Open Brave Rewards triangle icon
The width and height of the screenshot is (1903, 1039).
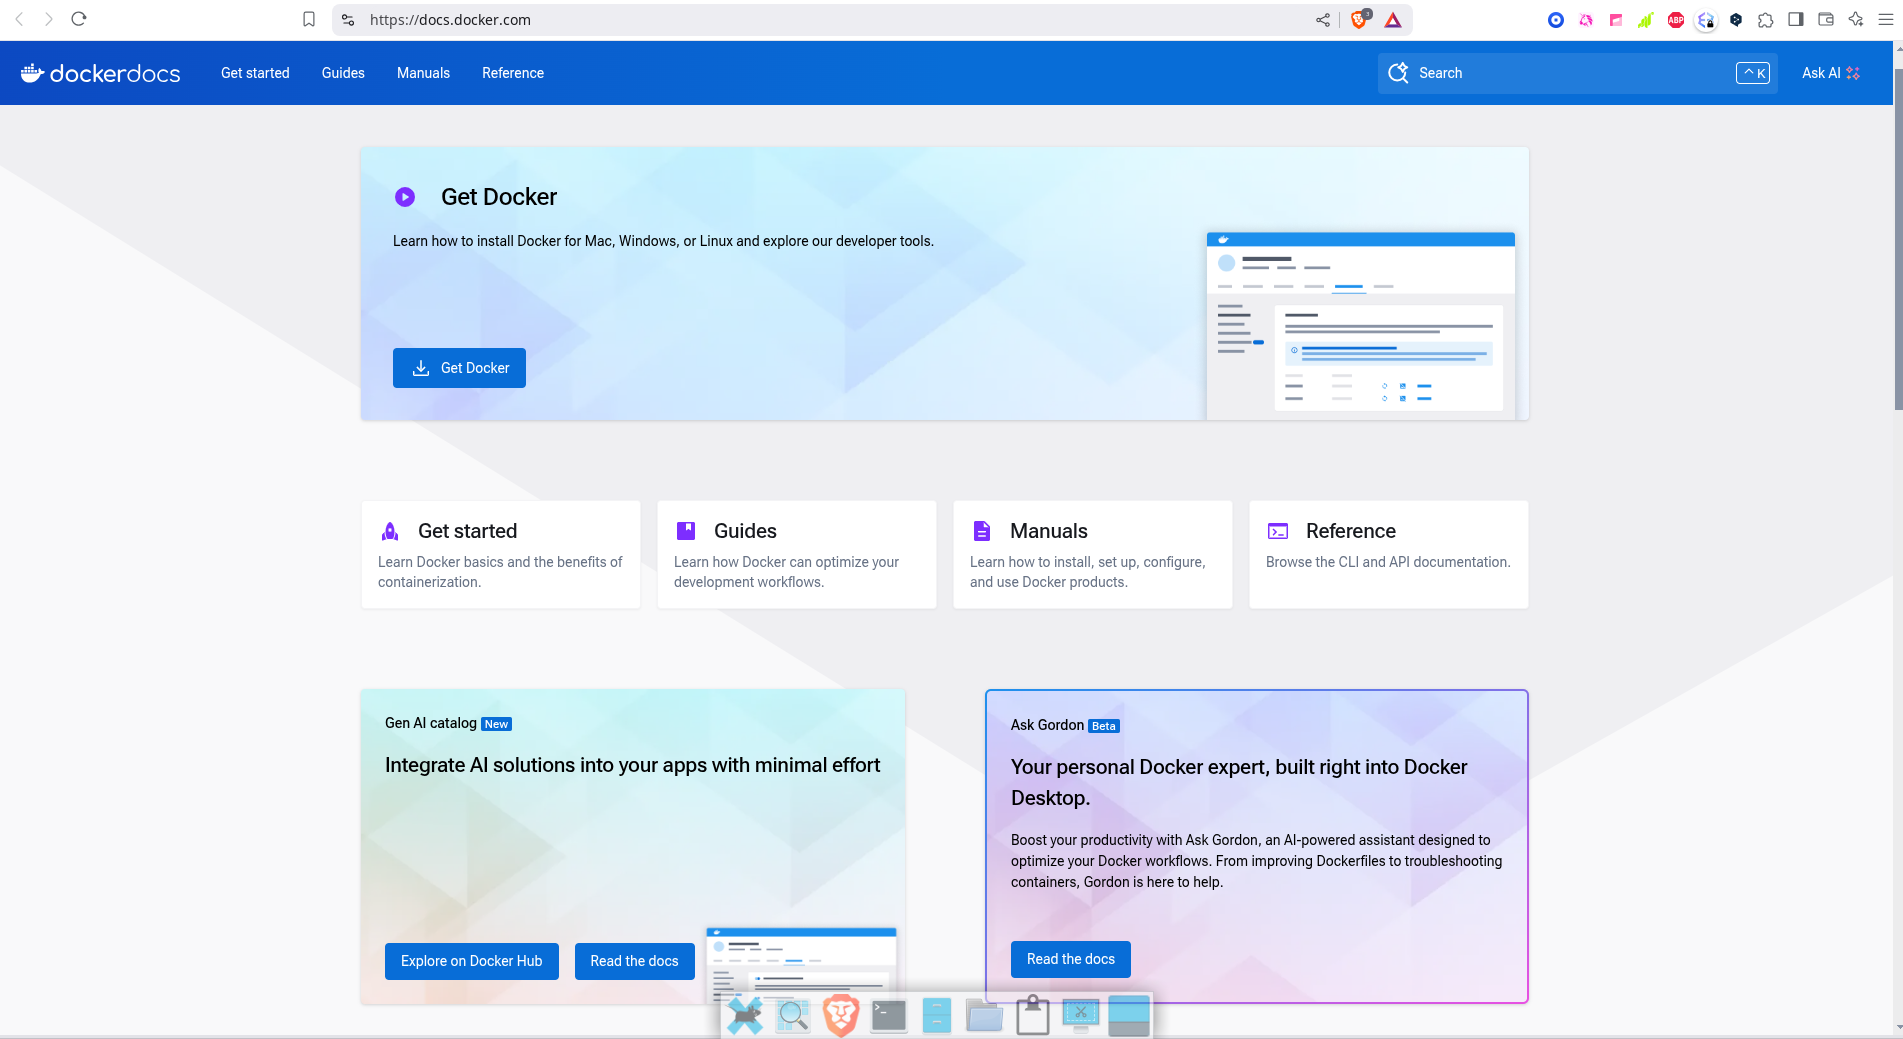tap(1393, 20)
